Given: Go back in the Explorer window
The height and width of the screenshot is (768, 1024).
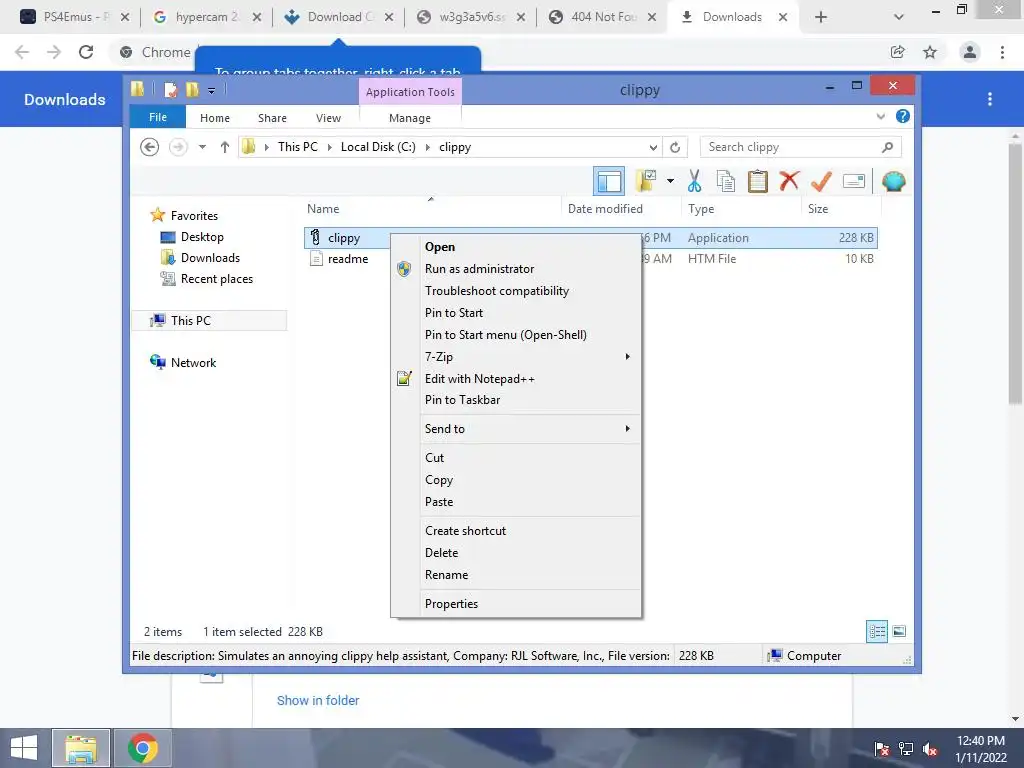Looking at the screenshot, I should (150, 147).
